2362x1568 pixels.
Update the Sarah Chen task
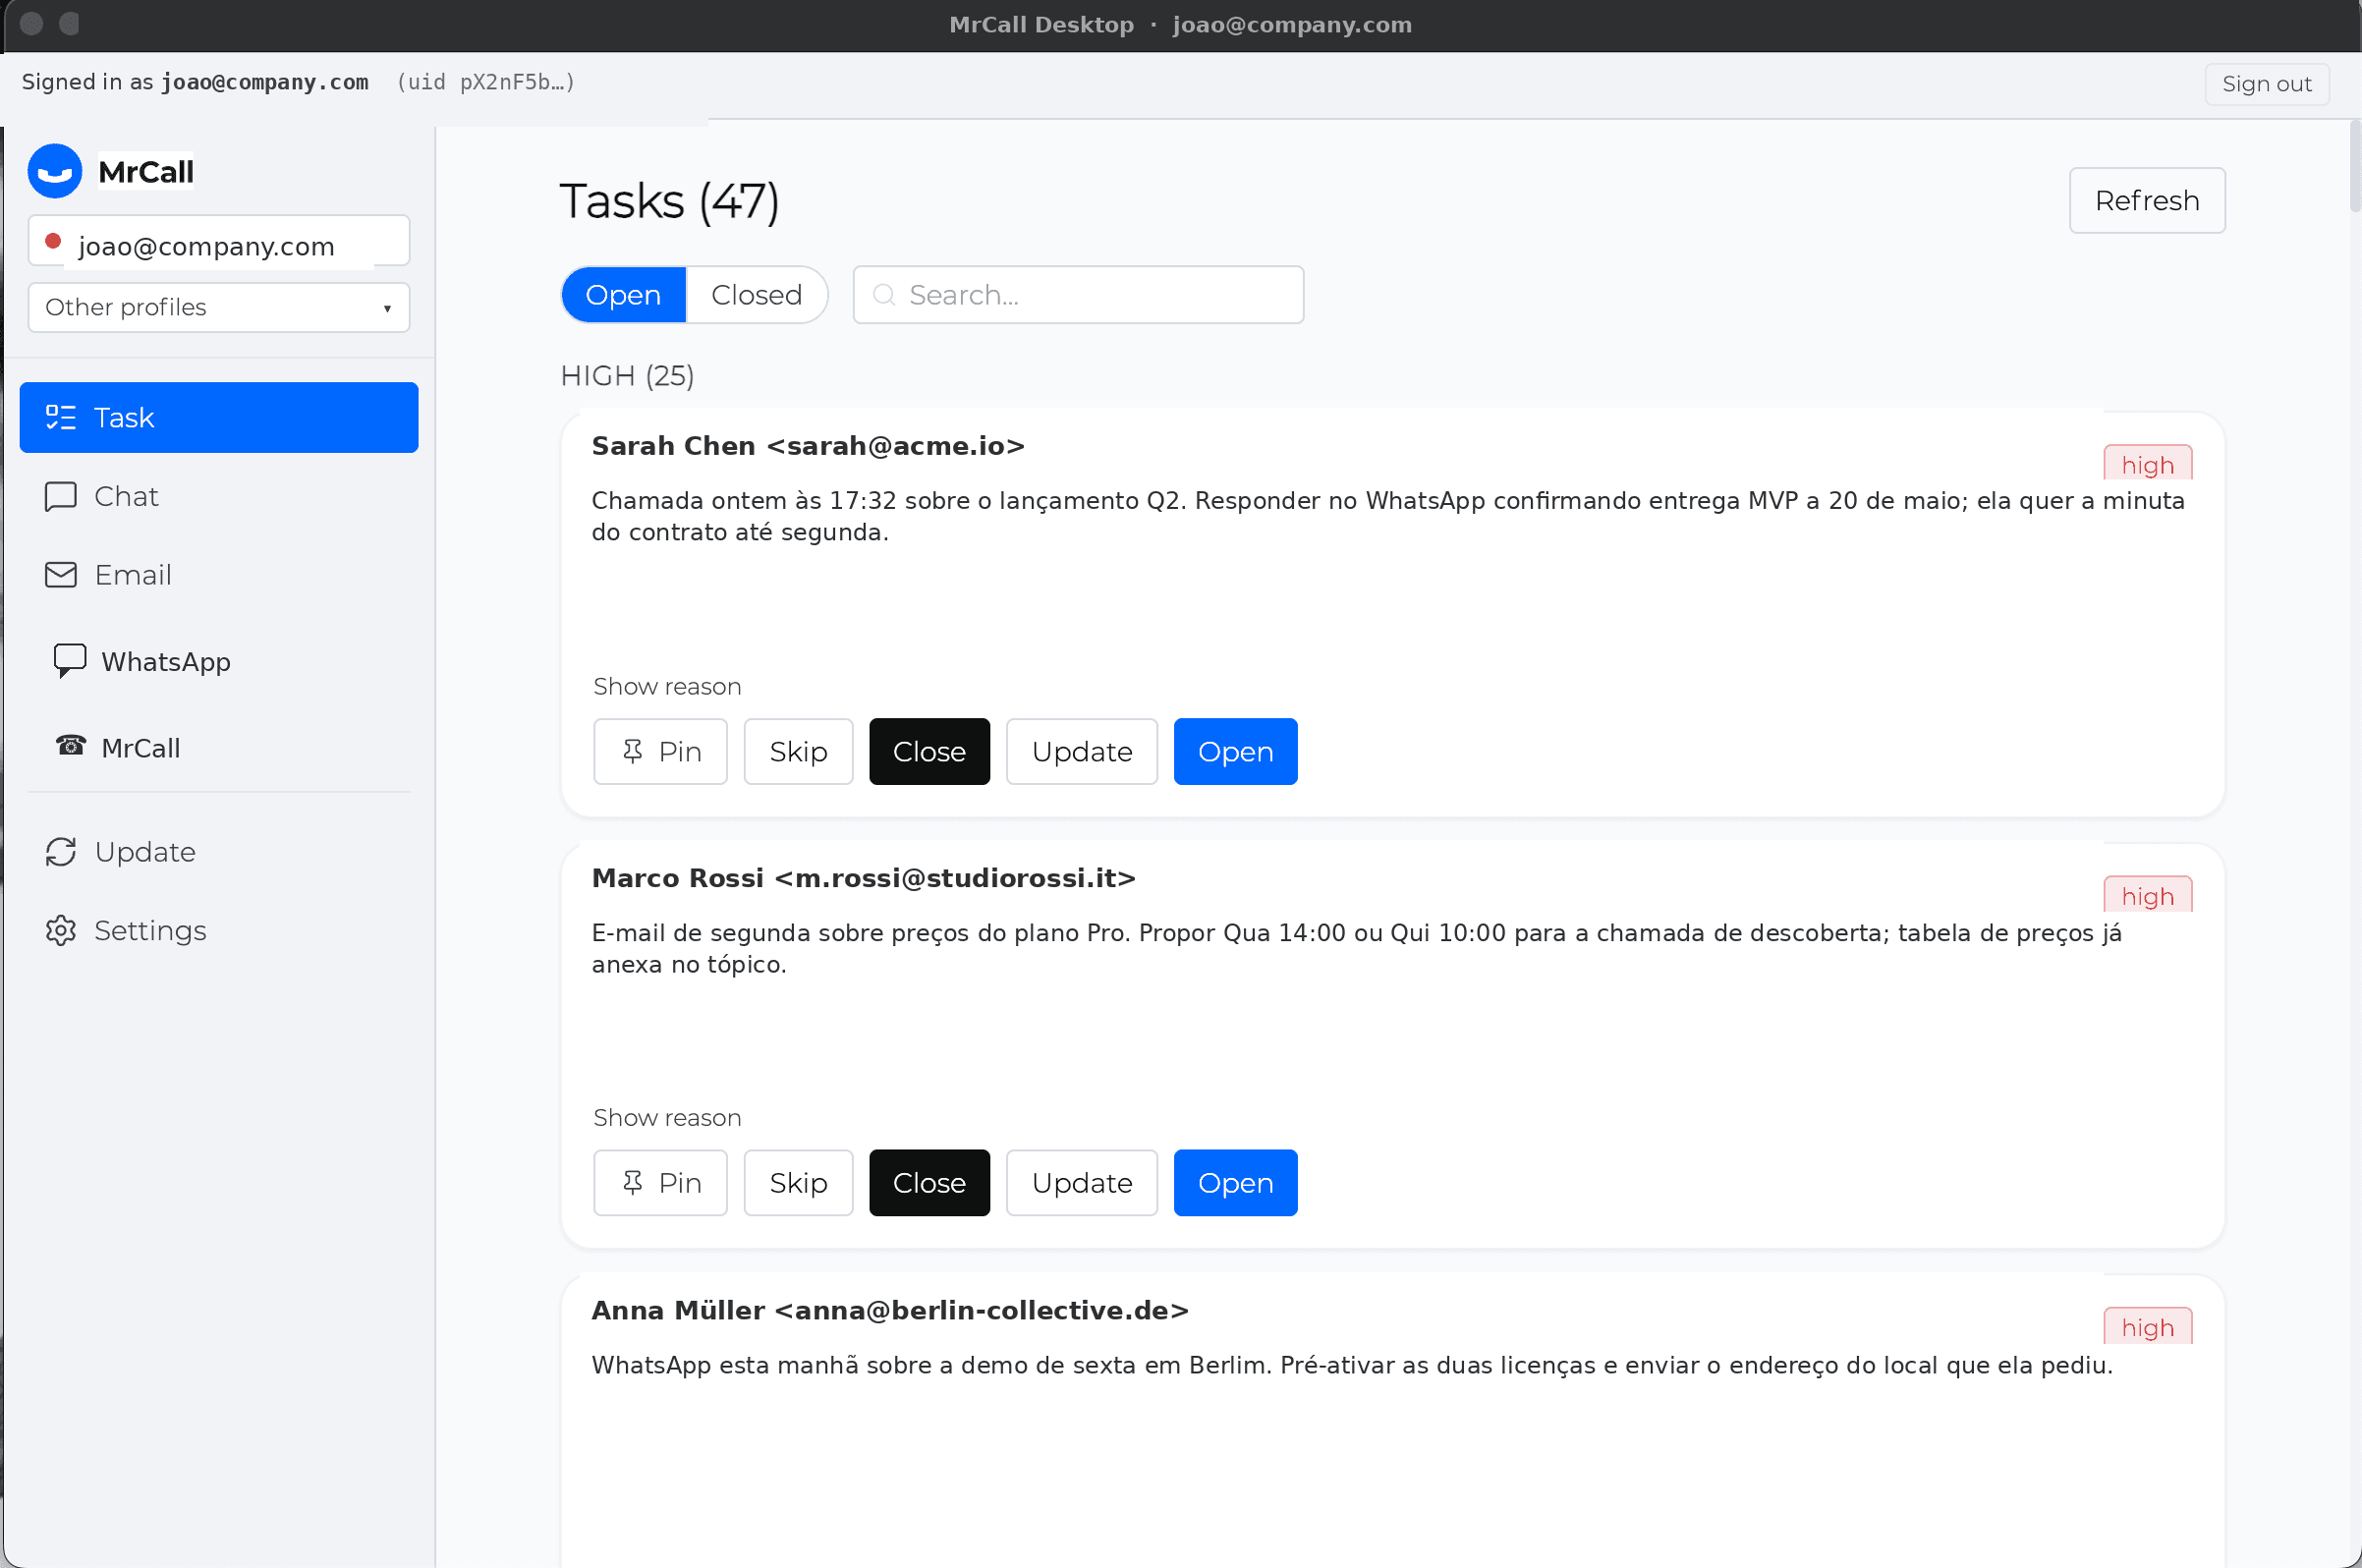tap(1082, 751)
